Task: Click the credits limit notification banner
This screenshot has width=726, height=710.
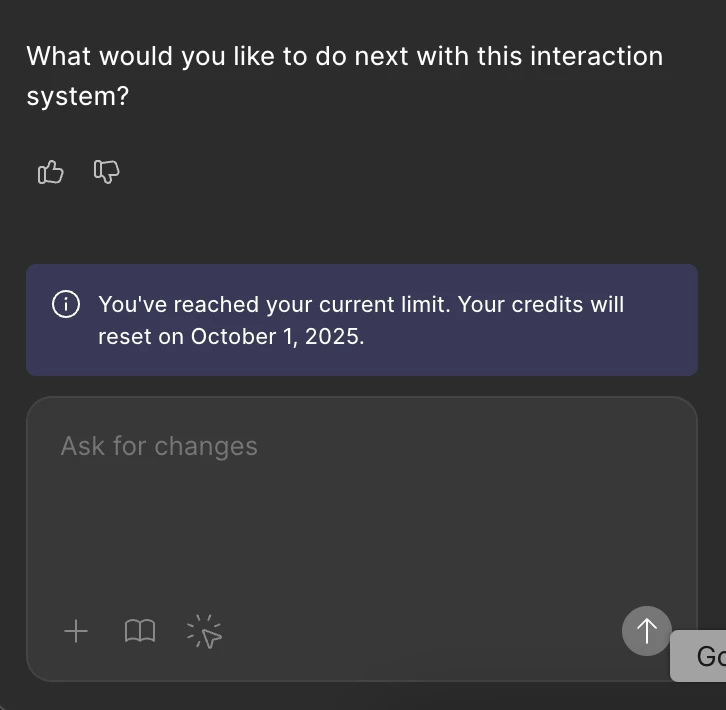Action: (362, 320)
